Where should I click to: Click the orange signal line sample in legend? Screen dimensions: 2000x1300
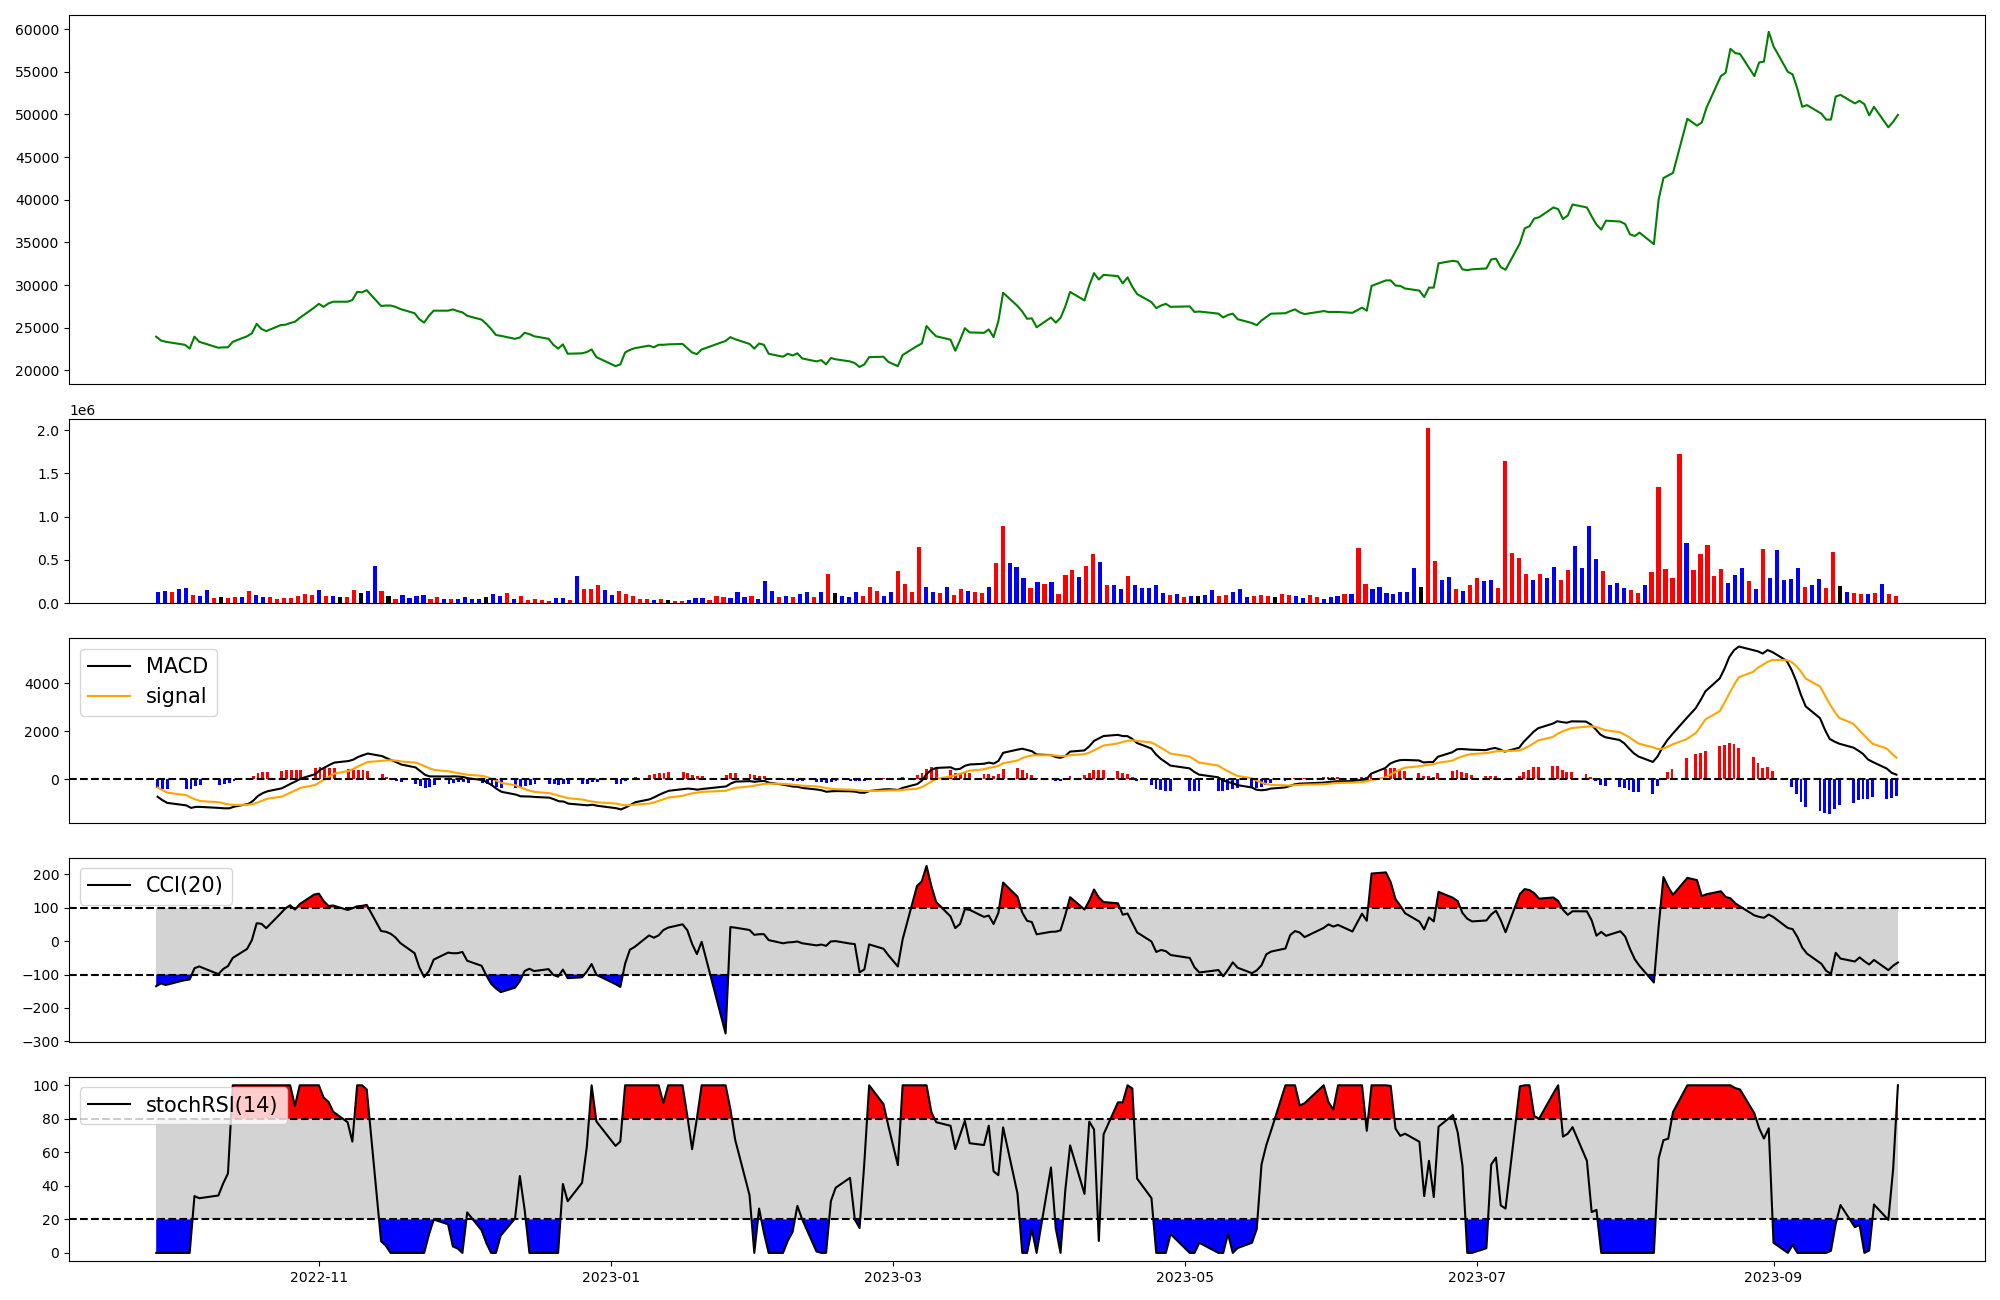pyautogui.click(x=109, y=696)
